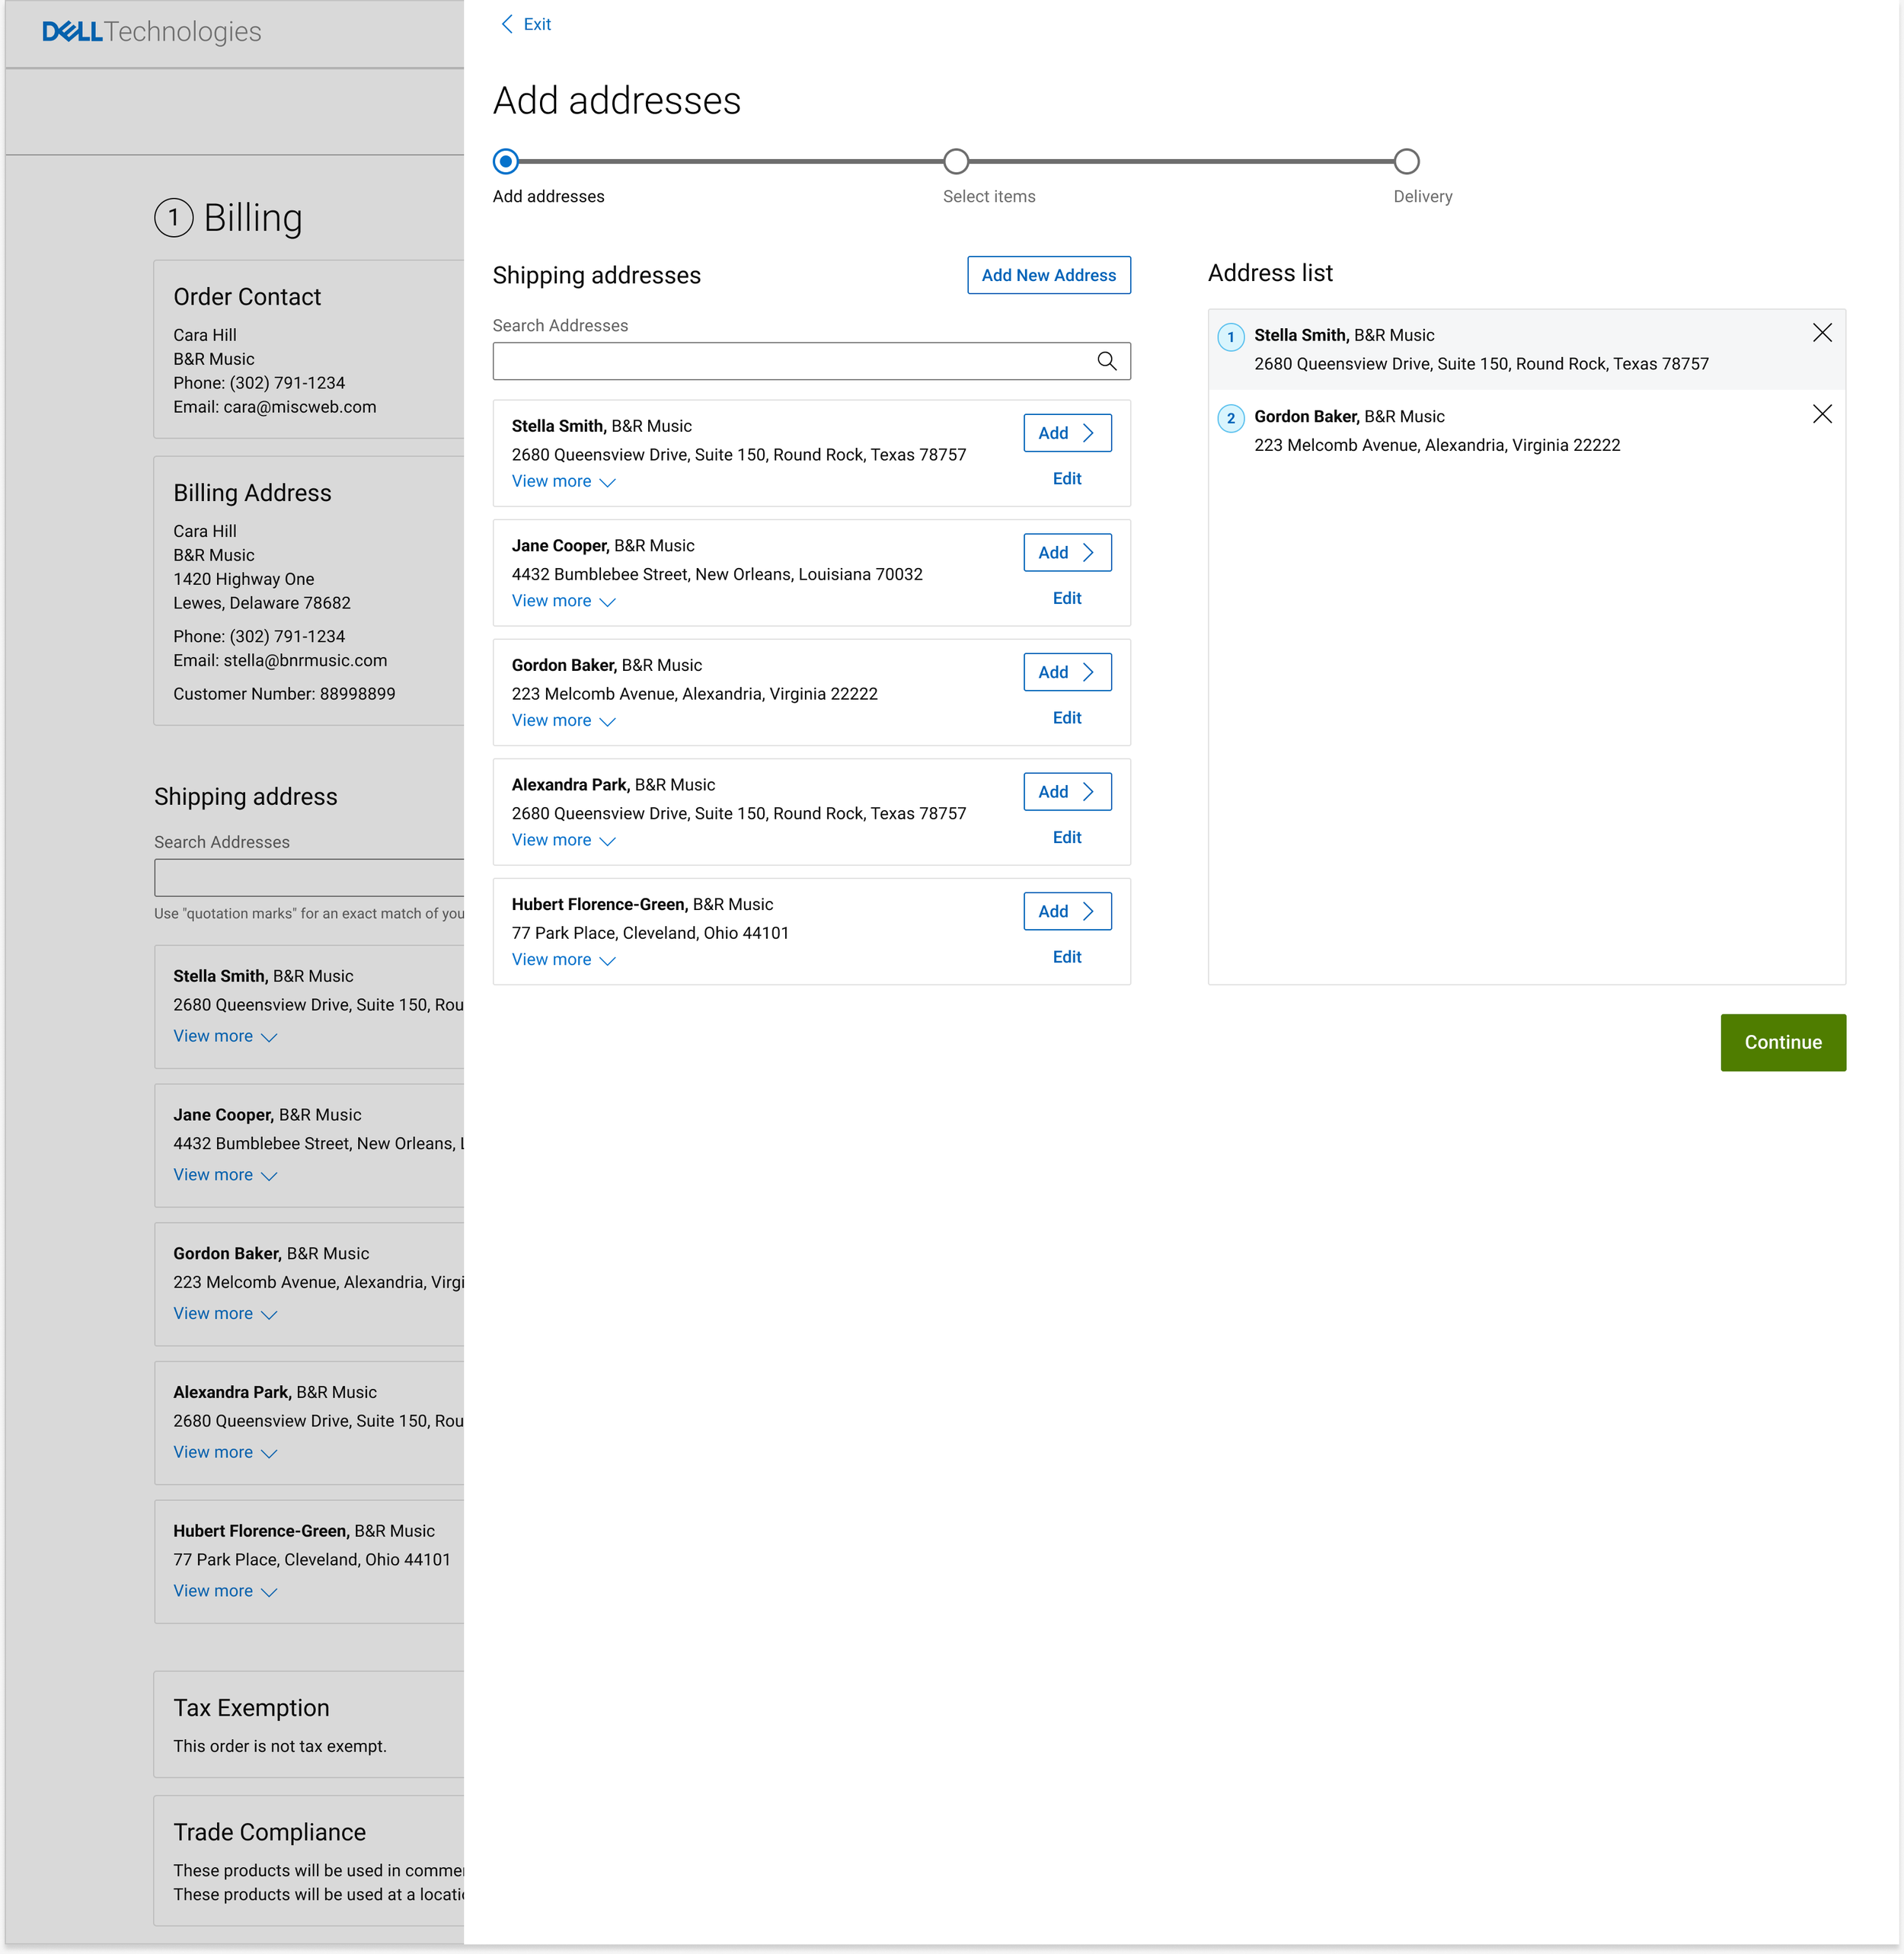Click the Dell Technologies logo
The height and width of the screenshot is (1954, 1904).
point(151,32)
